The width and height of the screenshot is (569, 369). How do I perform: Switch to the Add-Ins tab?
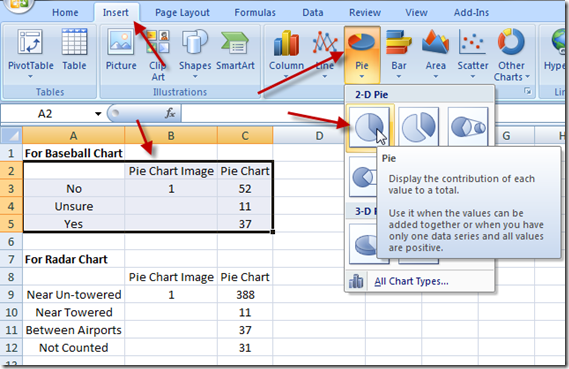click(471, 13)
